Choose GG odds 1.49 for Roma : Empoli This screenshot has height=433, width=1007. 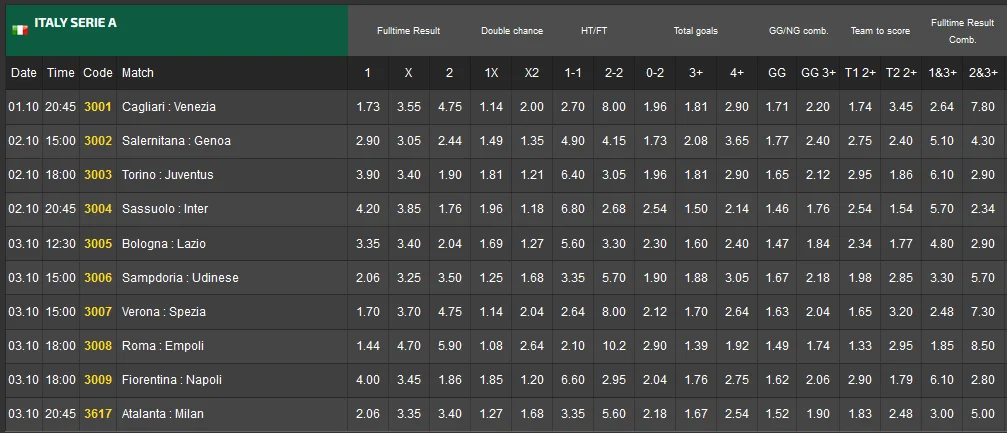pyautogui.click(x=777, y=346)
